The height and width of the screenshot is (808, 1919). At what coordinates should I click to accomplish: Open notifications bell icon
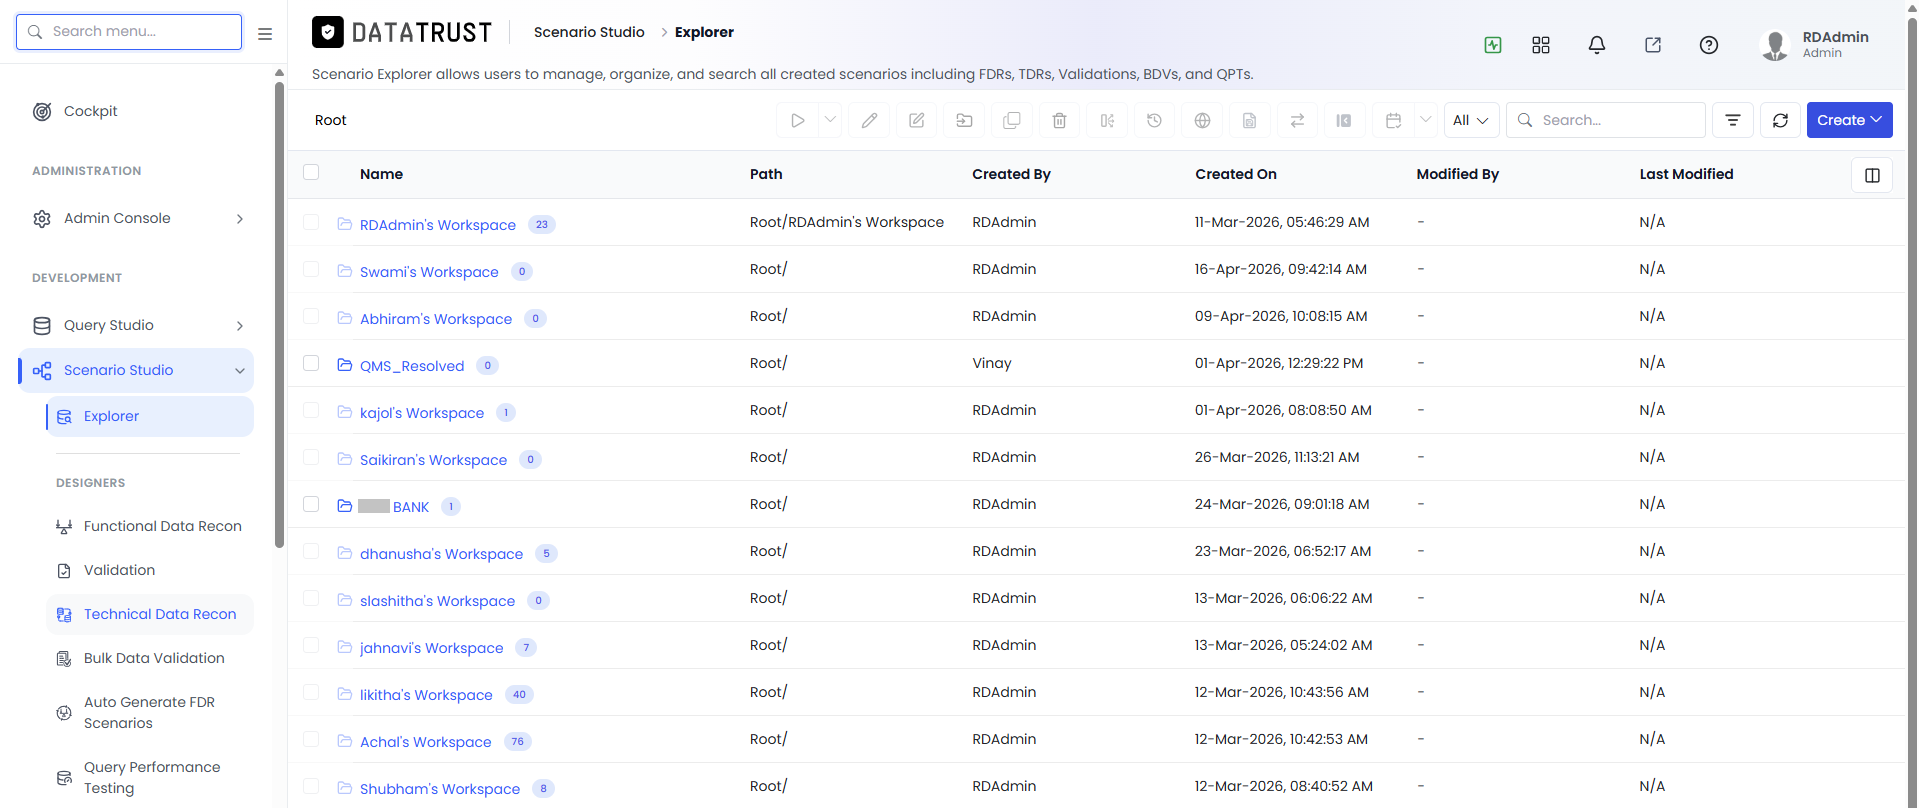(1597, 45)
